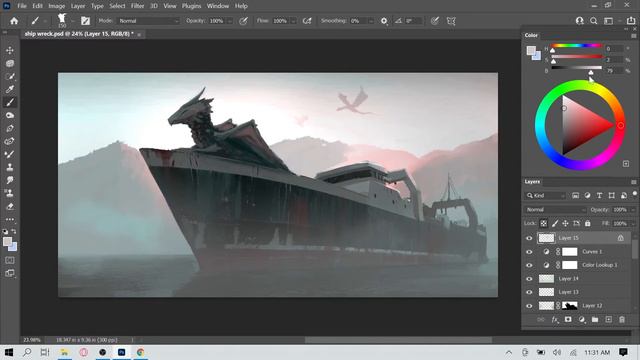Add a layer mask
640x360 pixels.
coord(568,320)
